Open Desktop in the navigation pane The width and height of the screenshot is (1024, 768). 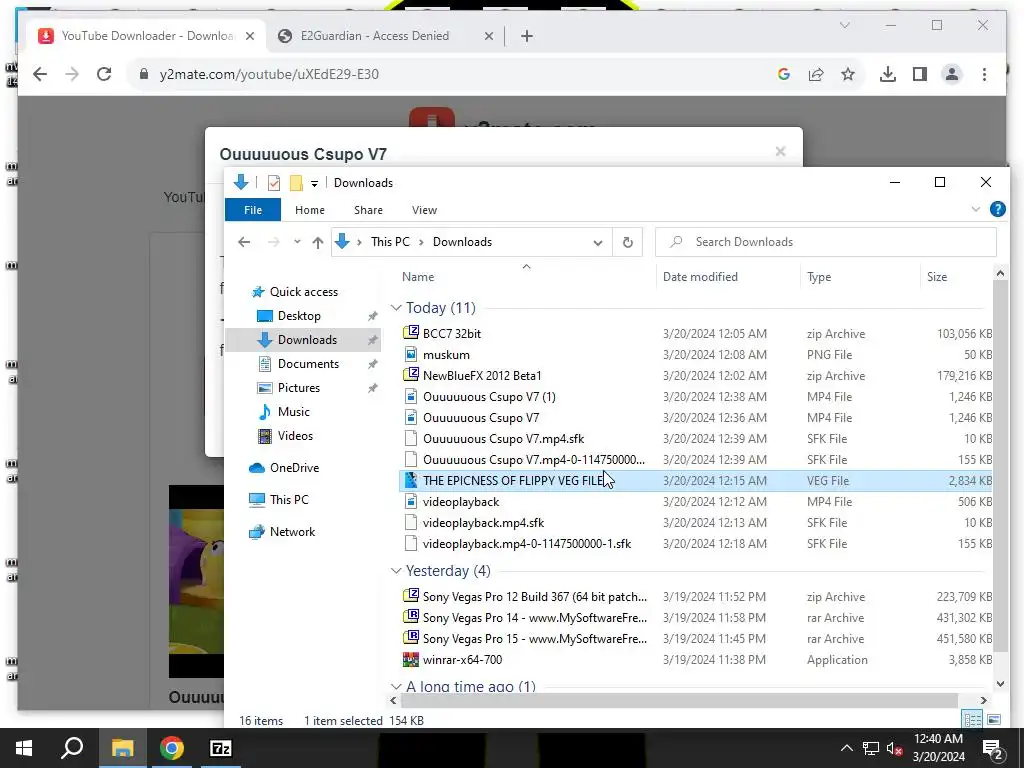(x=298, y=316)
